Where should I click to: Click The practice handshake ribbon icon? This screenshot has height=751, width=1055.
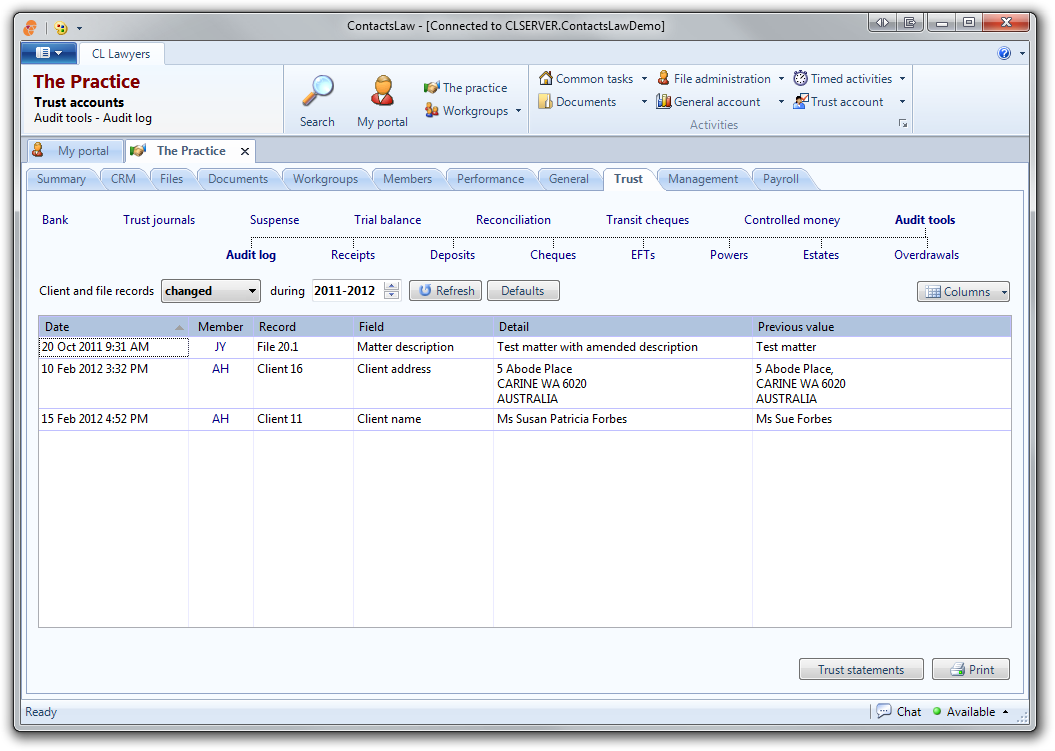click(431, 87)
